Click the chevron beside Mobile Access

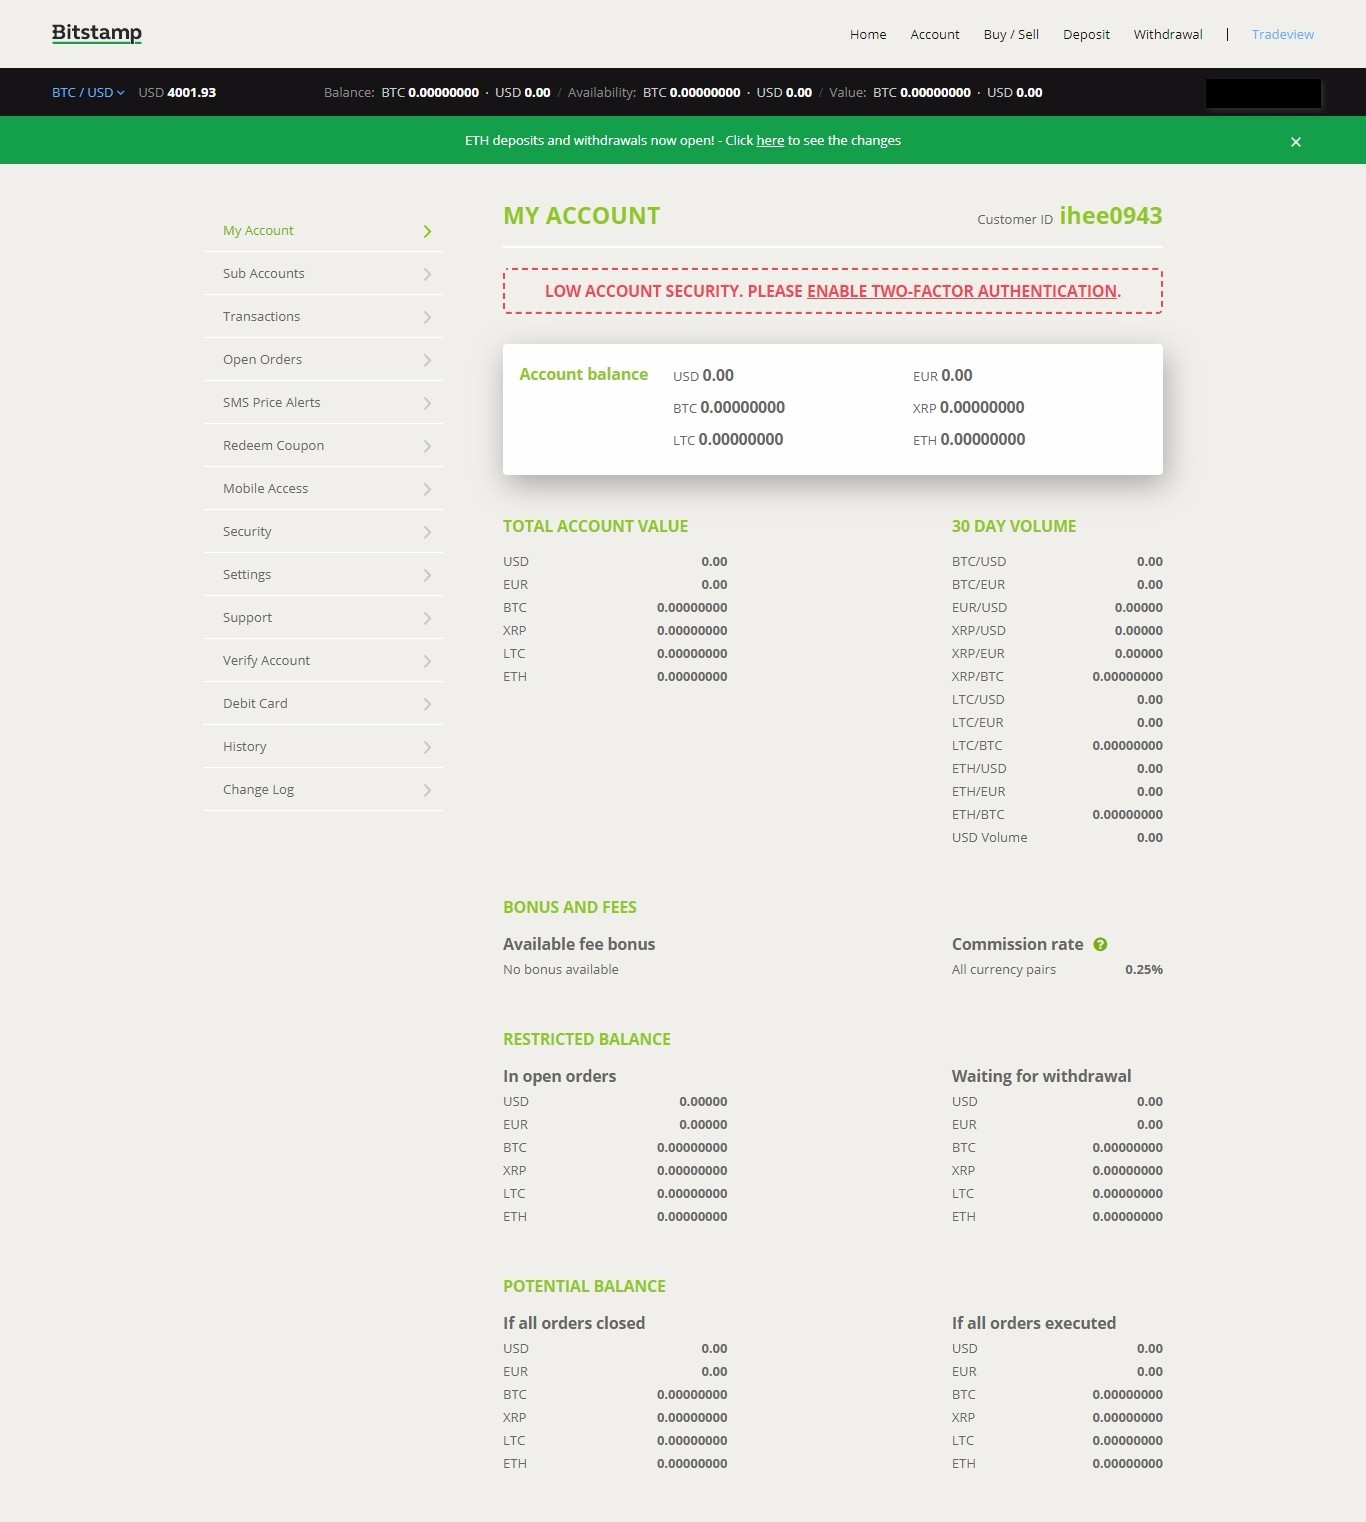click(427, 489)
